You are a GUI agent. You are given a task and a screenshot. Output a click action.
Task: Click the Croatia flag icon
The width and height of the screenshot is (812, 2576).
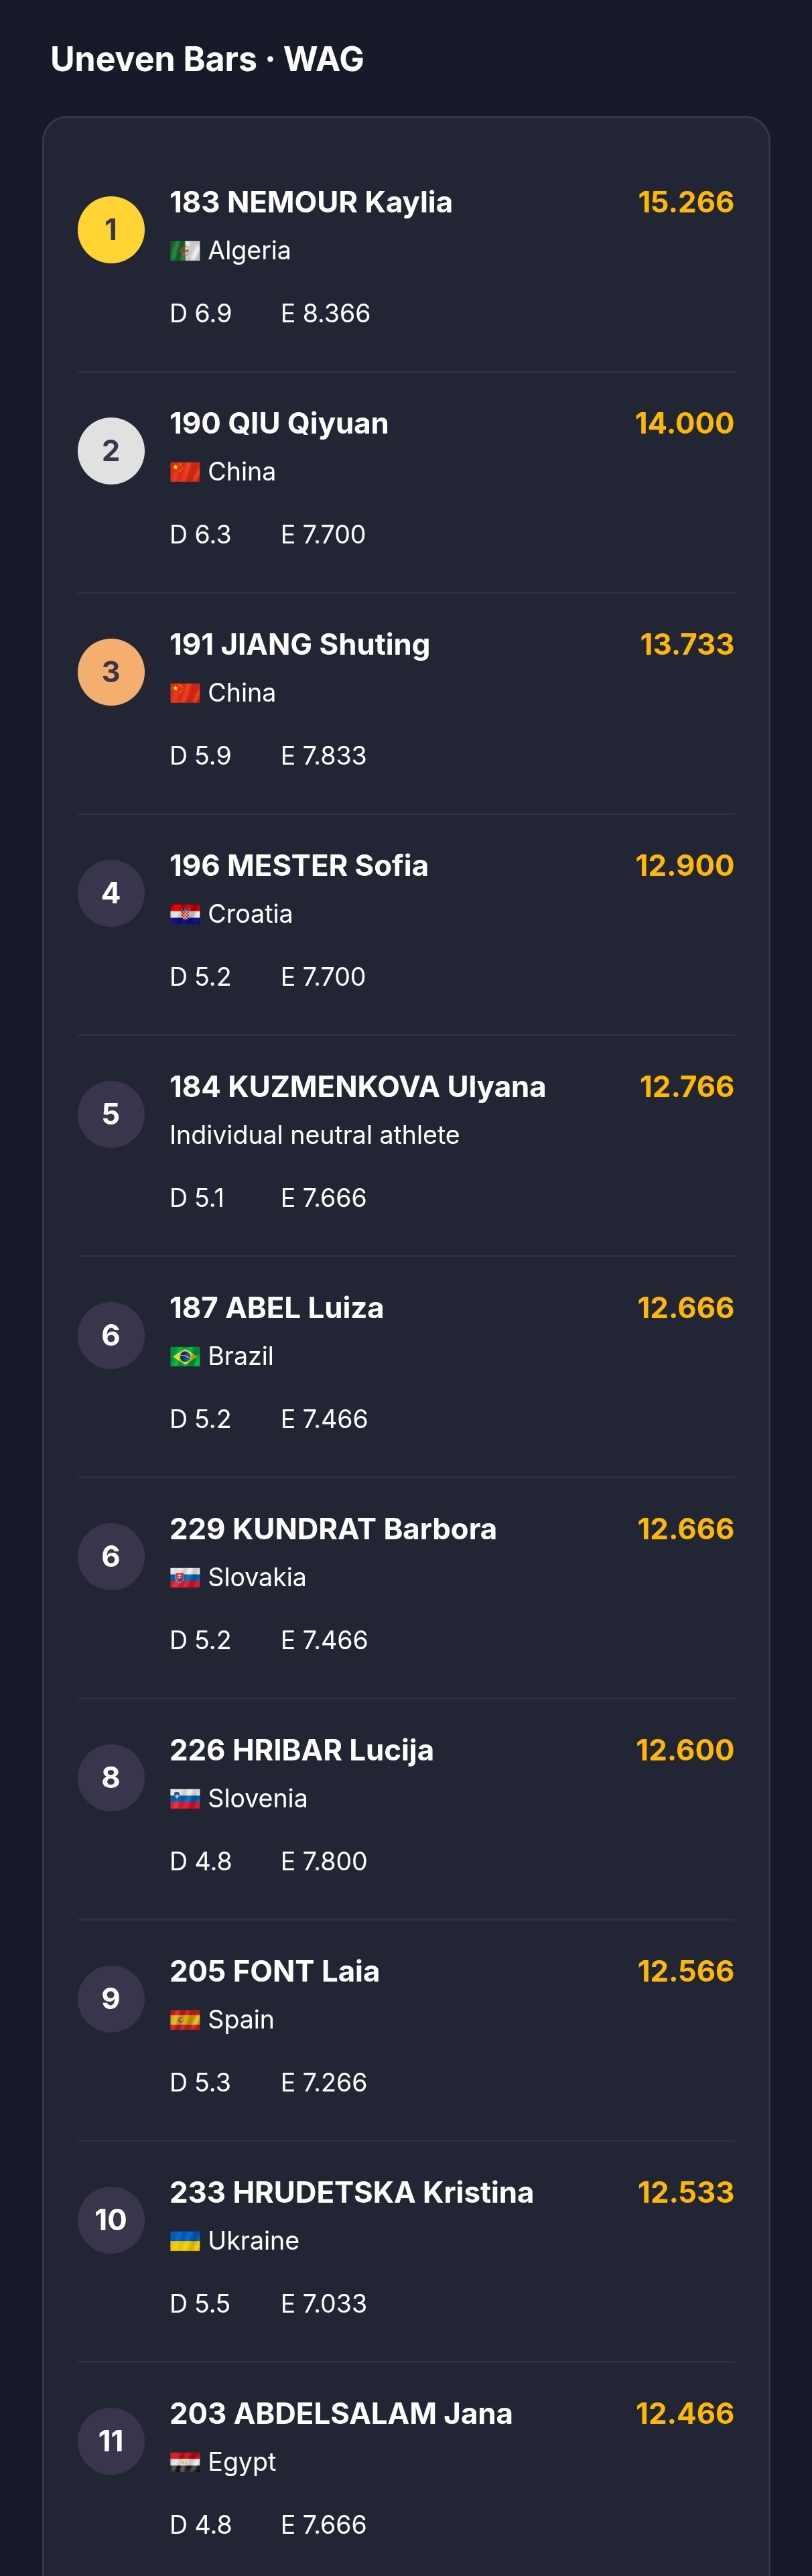(185, 914)
